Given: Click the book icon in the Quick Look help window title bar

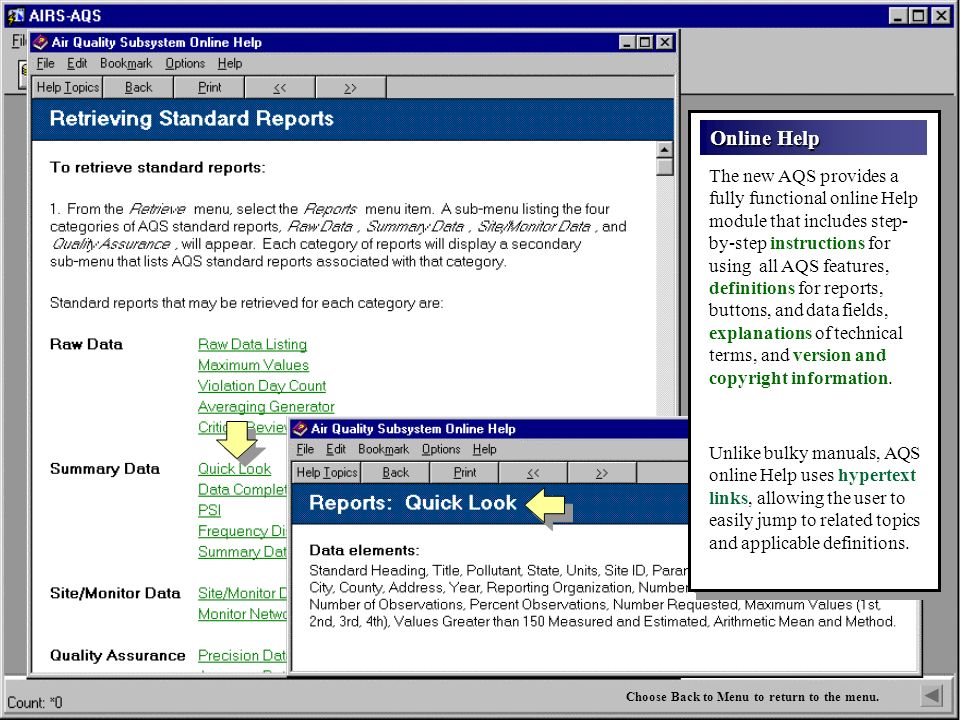Looking at the screenshot, I should tap(301, 429).
